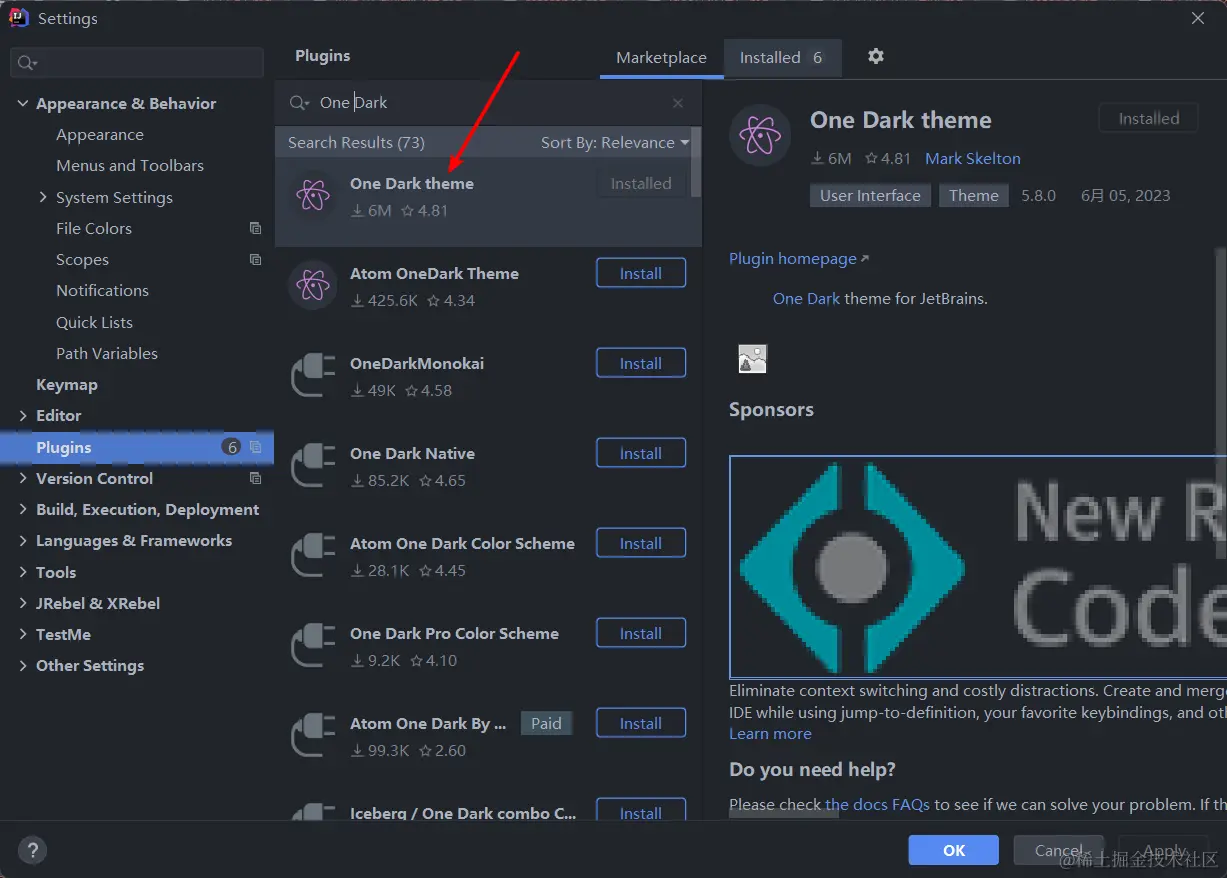Install the paid Atom One Dark plugin
The height and width of the screenshot is (878, 1227).
(x=641, y=723)
